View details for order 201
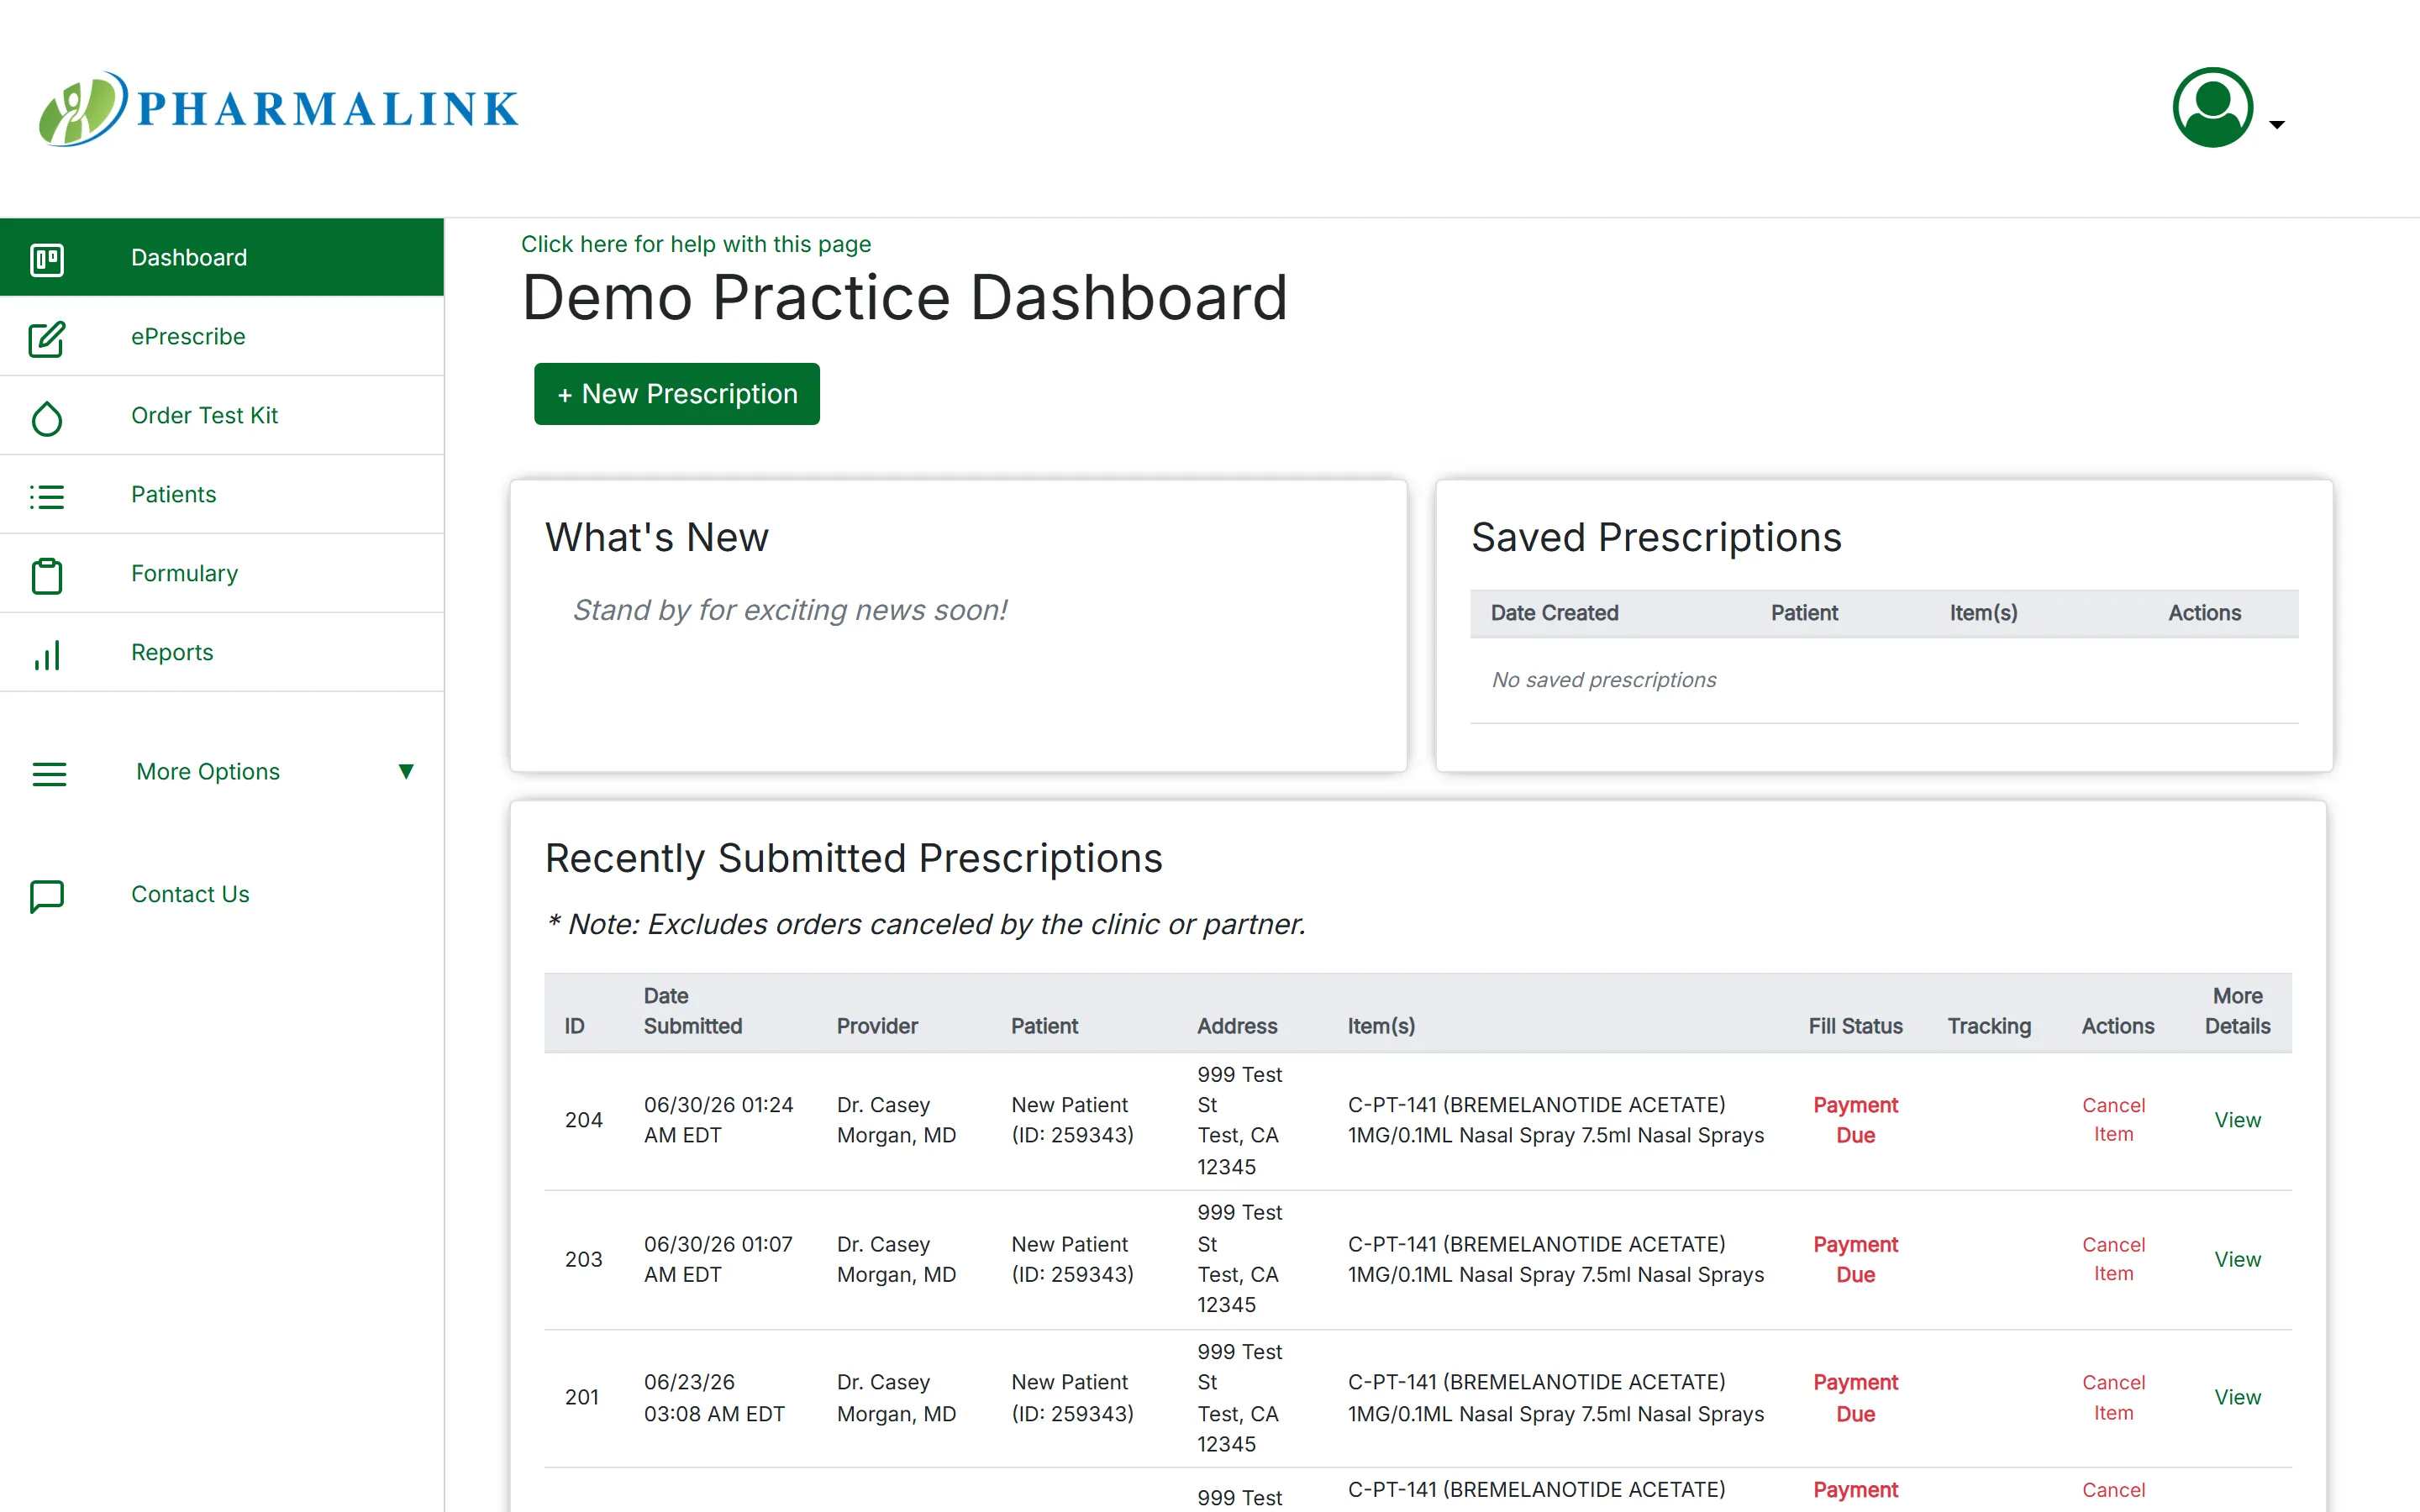The height and width of the screenshot is (1512, 2420). click(x=2237, y=1397)
